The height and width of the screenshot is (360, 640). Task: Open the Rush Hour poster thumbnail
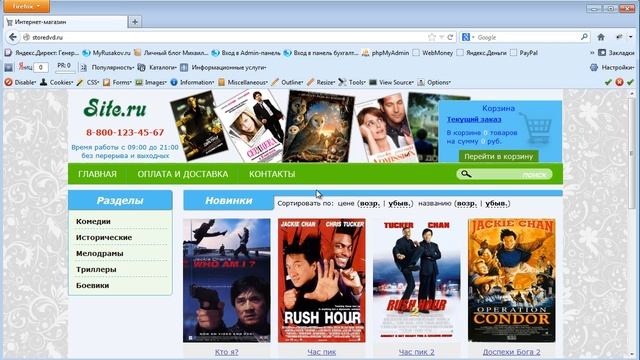pos(322,280)
